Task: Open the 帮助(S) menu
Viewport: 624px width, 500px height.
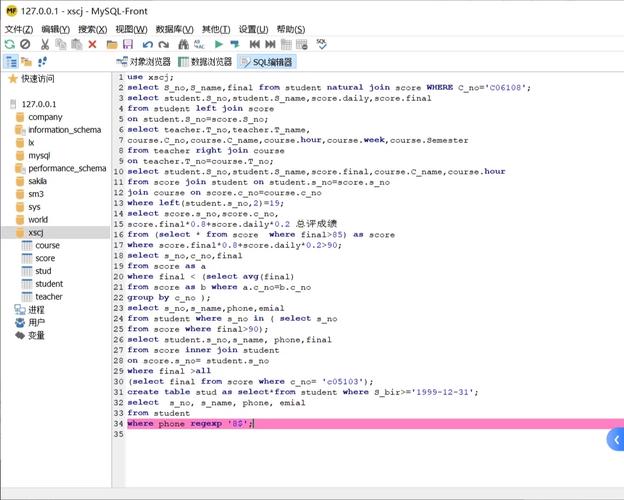Action: coord(291,29)
